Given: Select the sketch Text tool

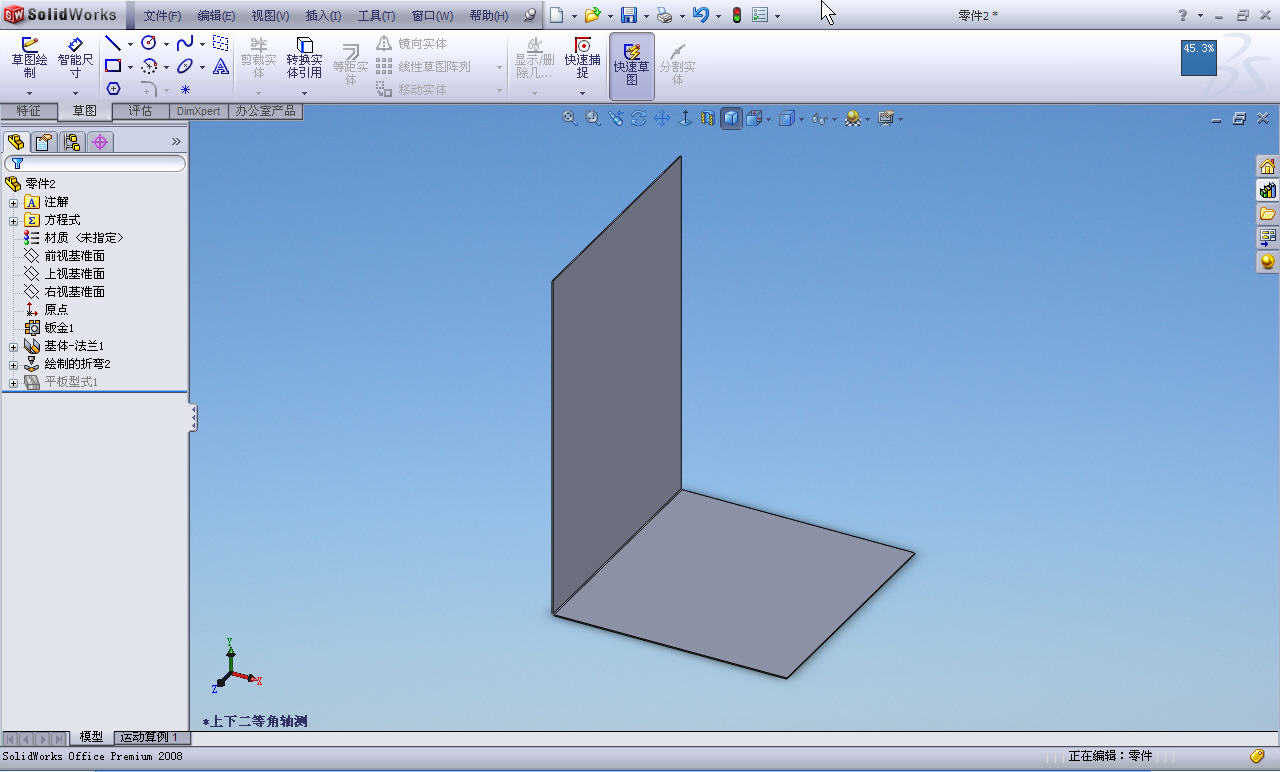Looking at the screenshot, I should click(221, 66).
